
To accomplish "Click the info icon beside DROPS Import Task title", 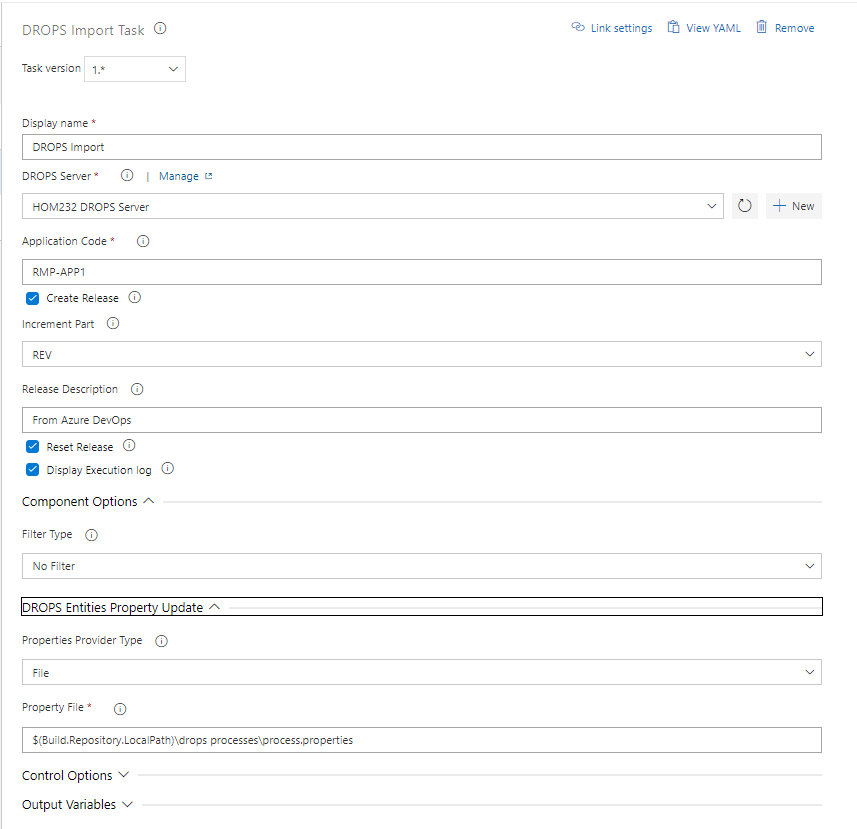I will click(x=160, y=28).
